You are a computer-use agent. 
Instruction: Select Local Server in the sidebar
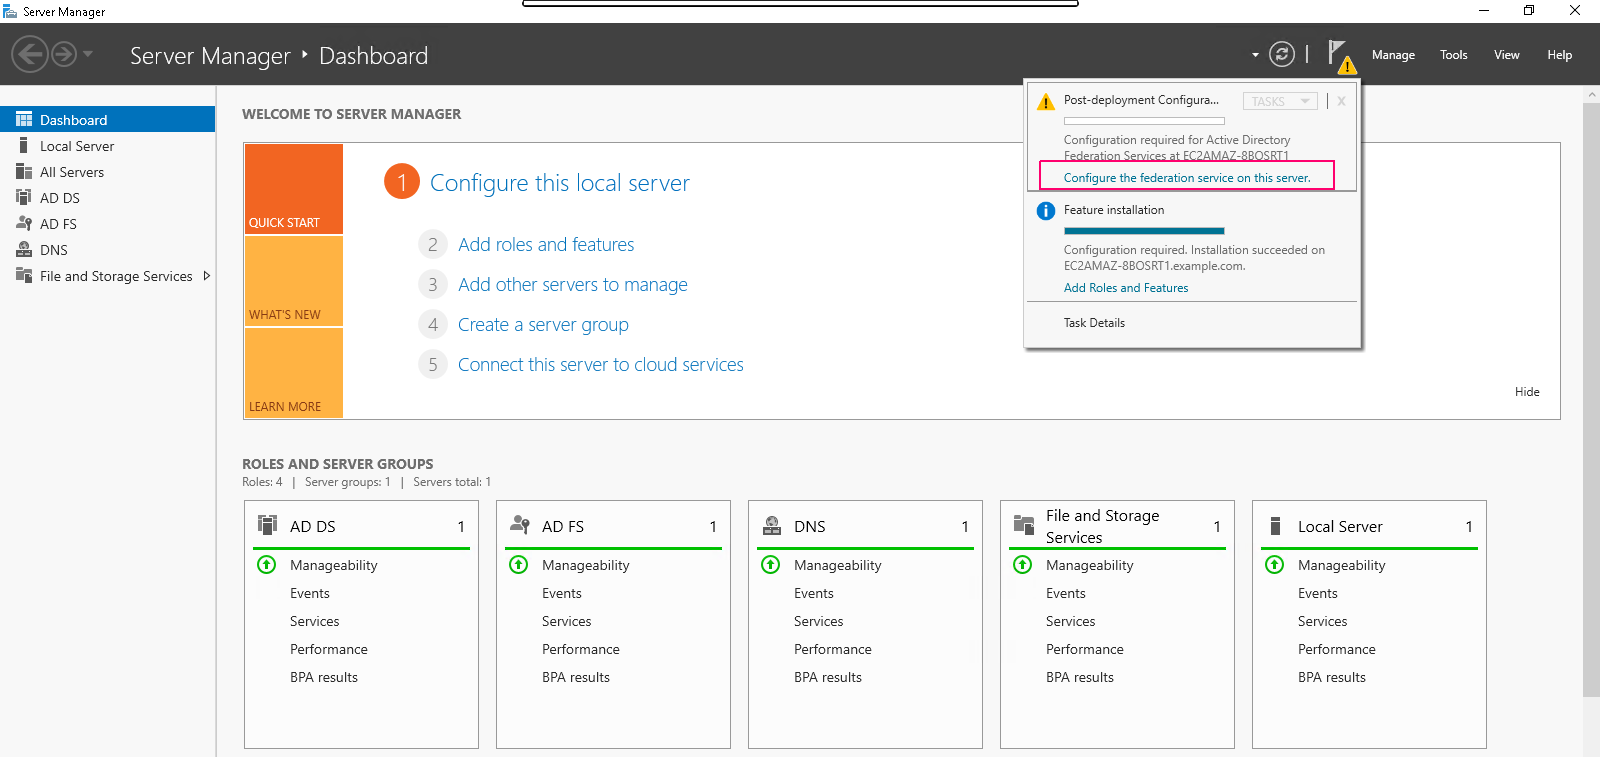tap(107, 146)
